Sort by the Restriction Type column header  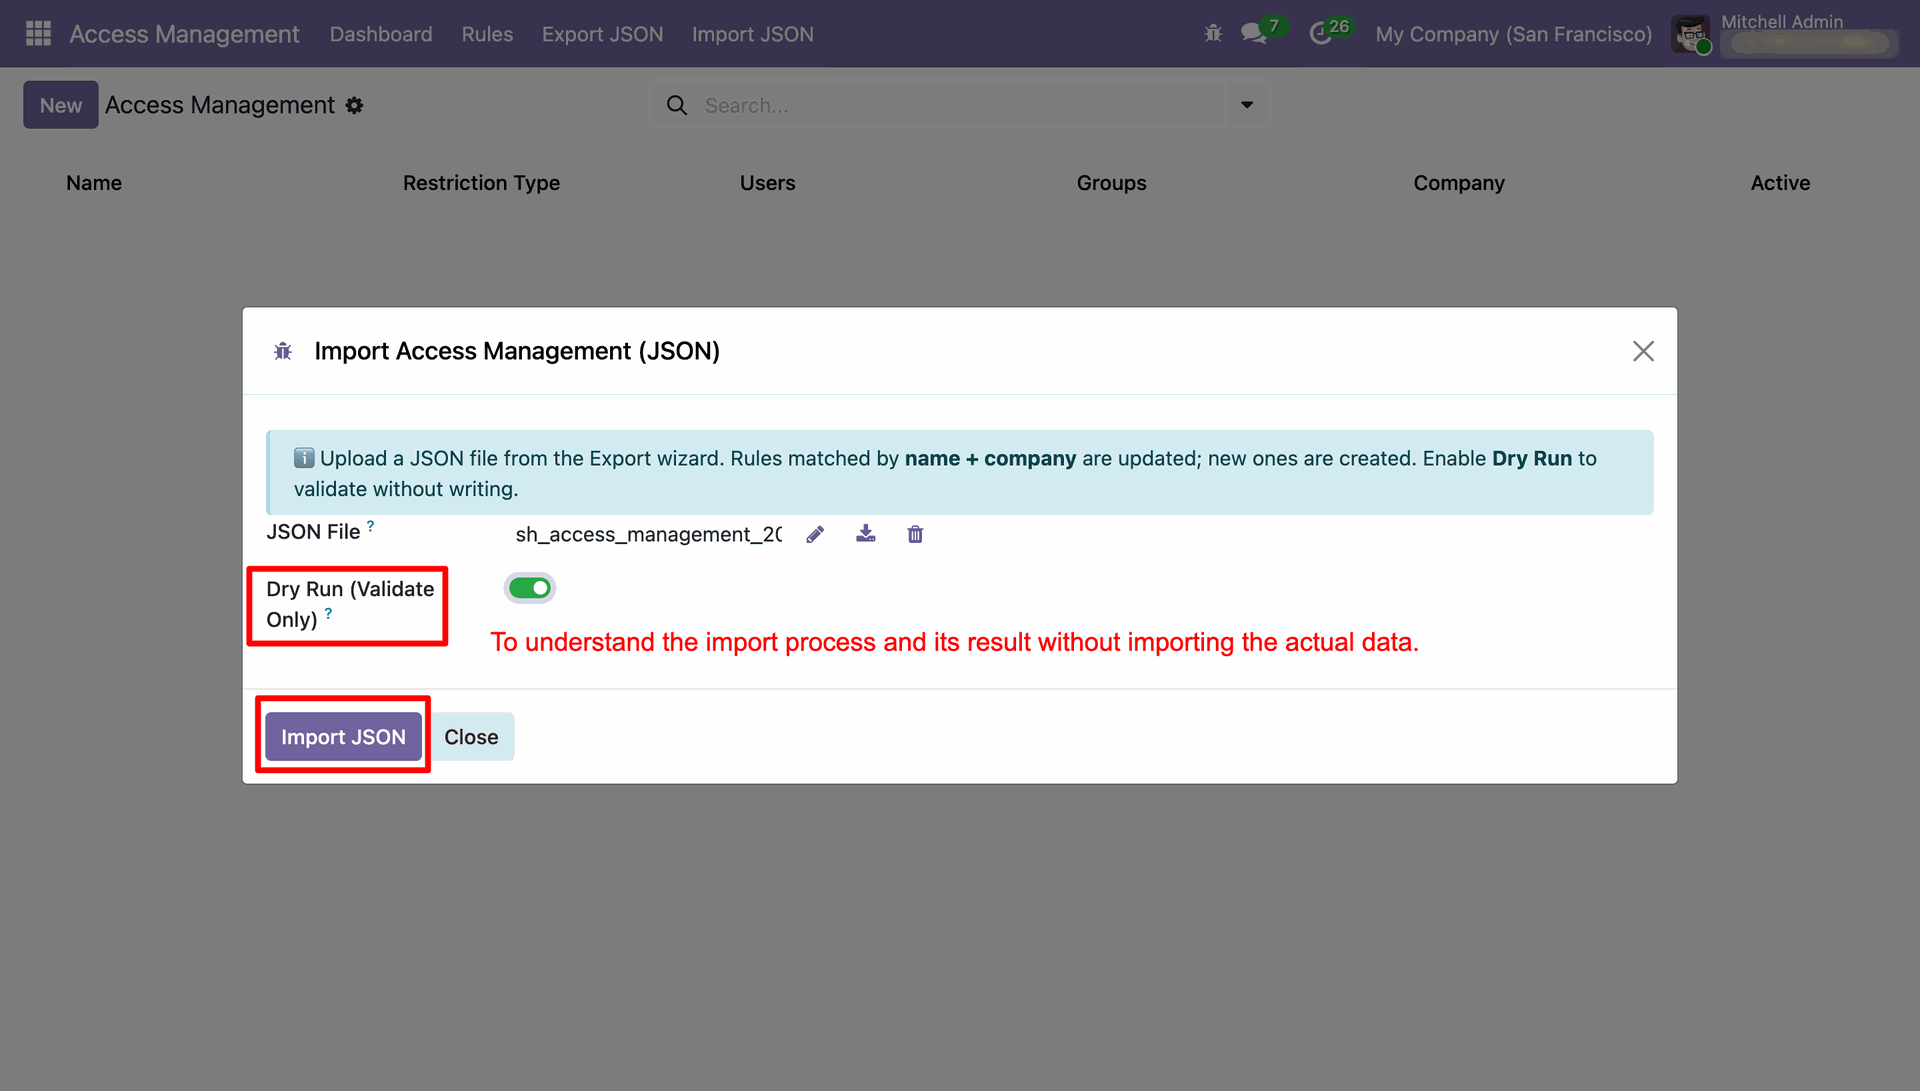tap(481, 183)
